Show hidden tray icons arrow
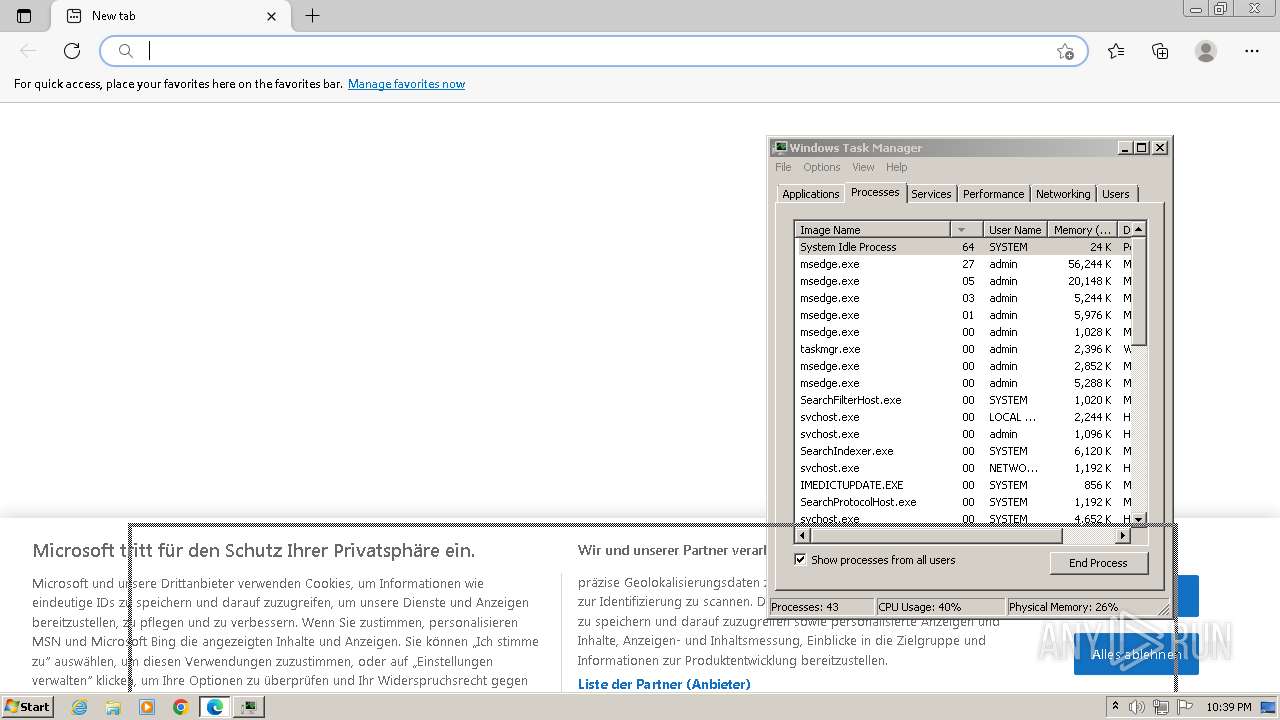Screen dimensions: 1280x720 click(1115, 707)
